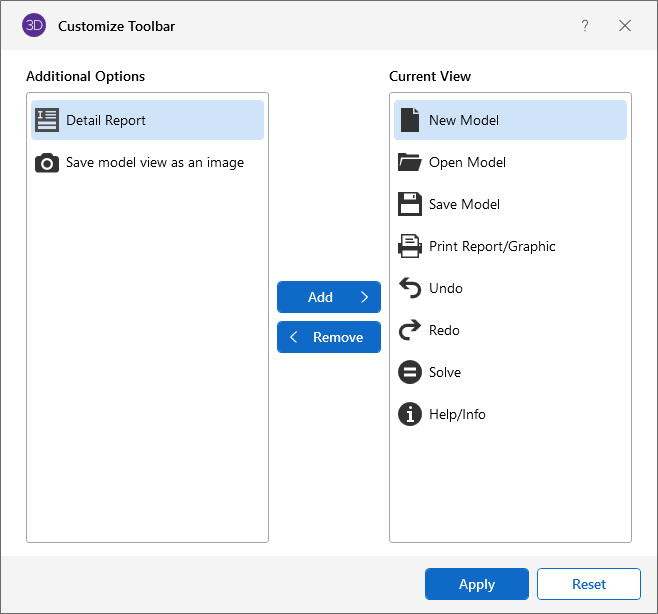Close the Customize Toolbar dialog
This screenshot has height=614, width=658.
pos(625,26)
